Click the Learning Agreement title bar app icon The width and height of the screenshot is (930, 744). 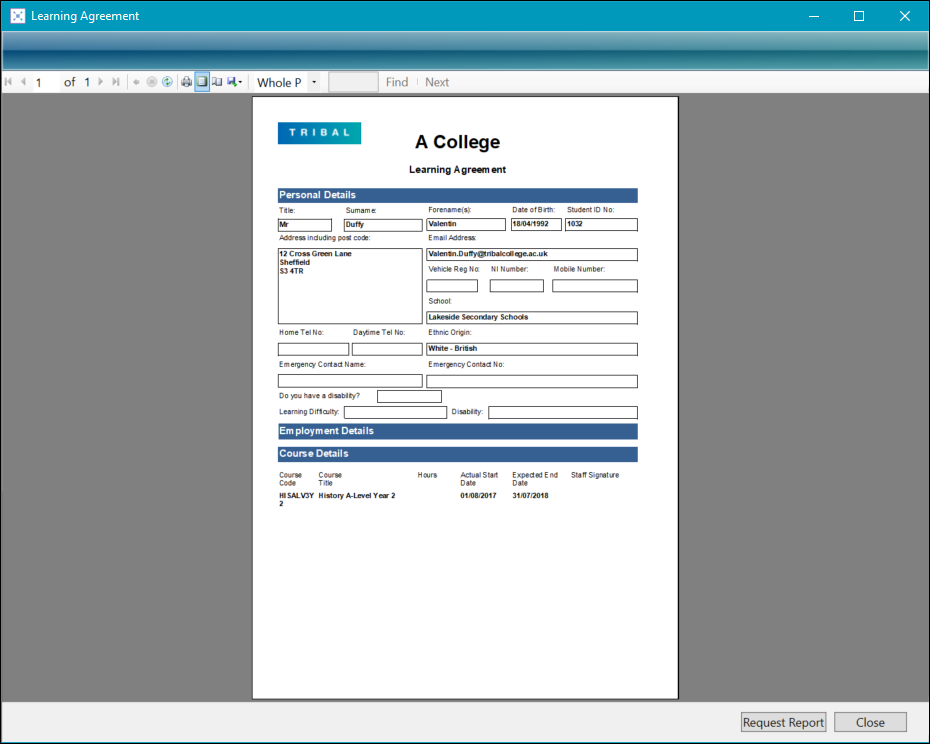17,16
